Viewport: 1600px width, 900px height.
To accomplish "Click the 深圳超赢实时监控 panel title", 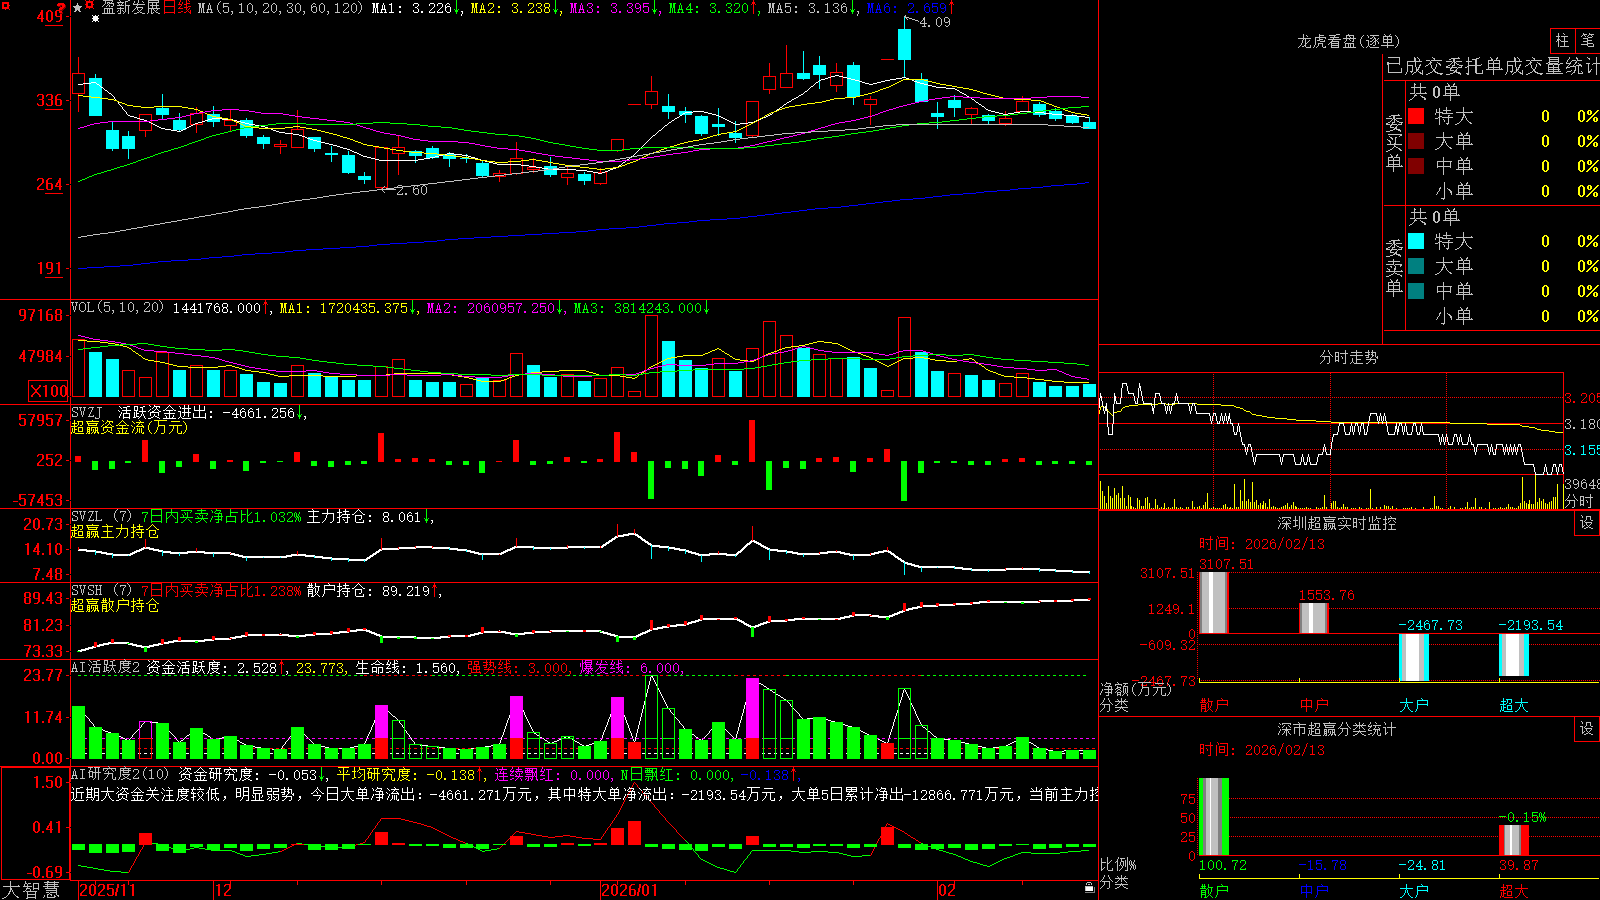I will (1337, 523).
